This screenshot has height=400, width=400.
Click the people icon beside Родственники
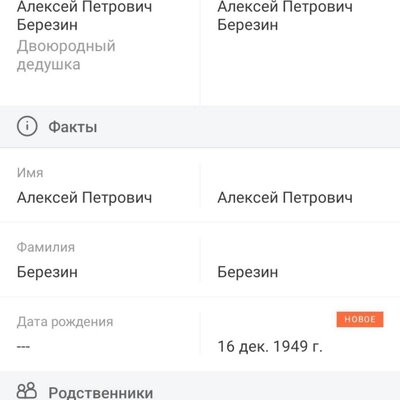27,391
